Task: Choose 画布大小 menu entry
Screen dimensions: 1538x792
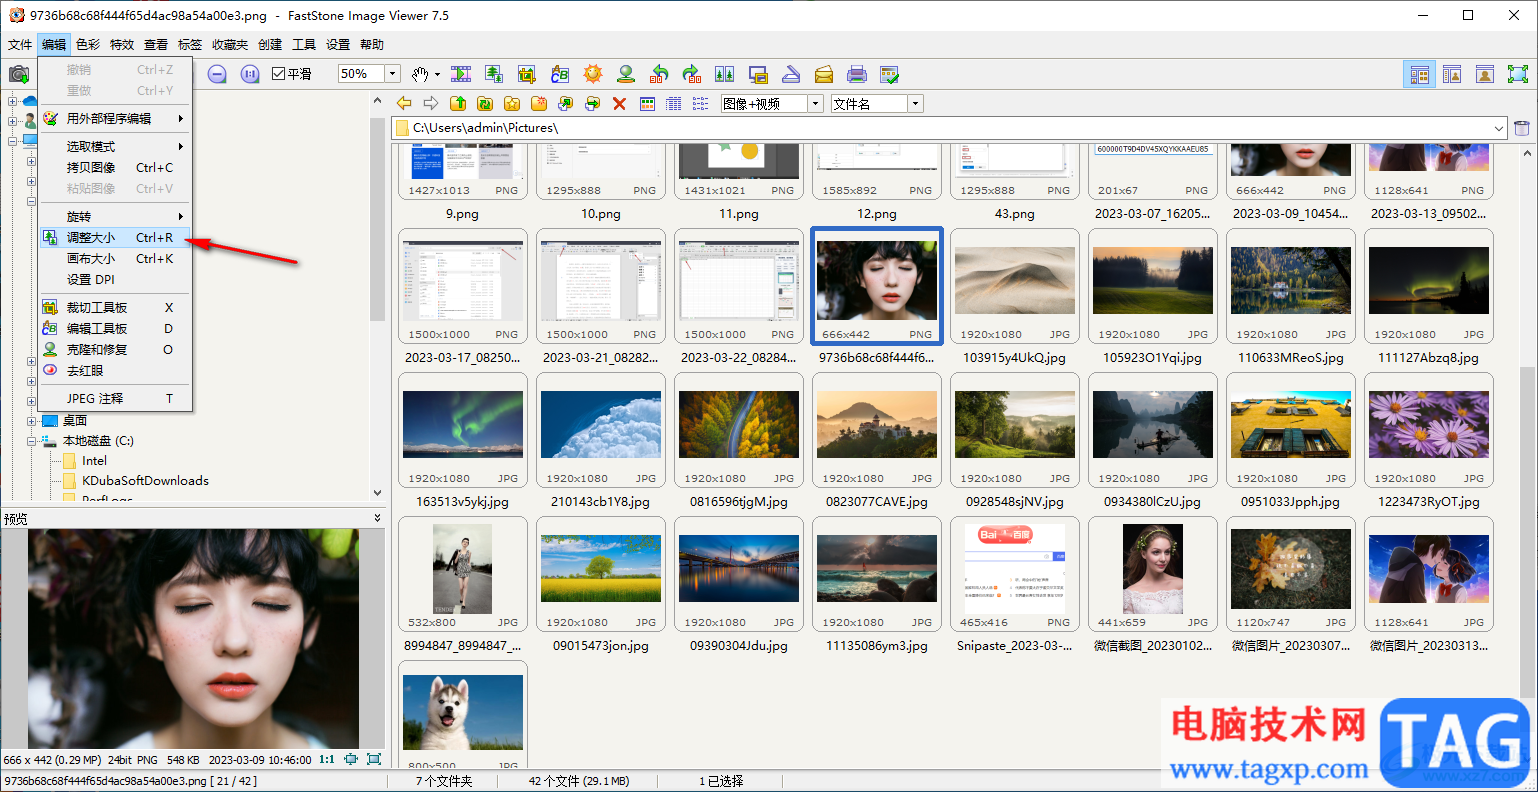Action: [x=115, y=259]
